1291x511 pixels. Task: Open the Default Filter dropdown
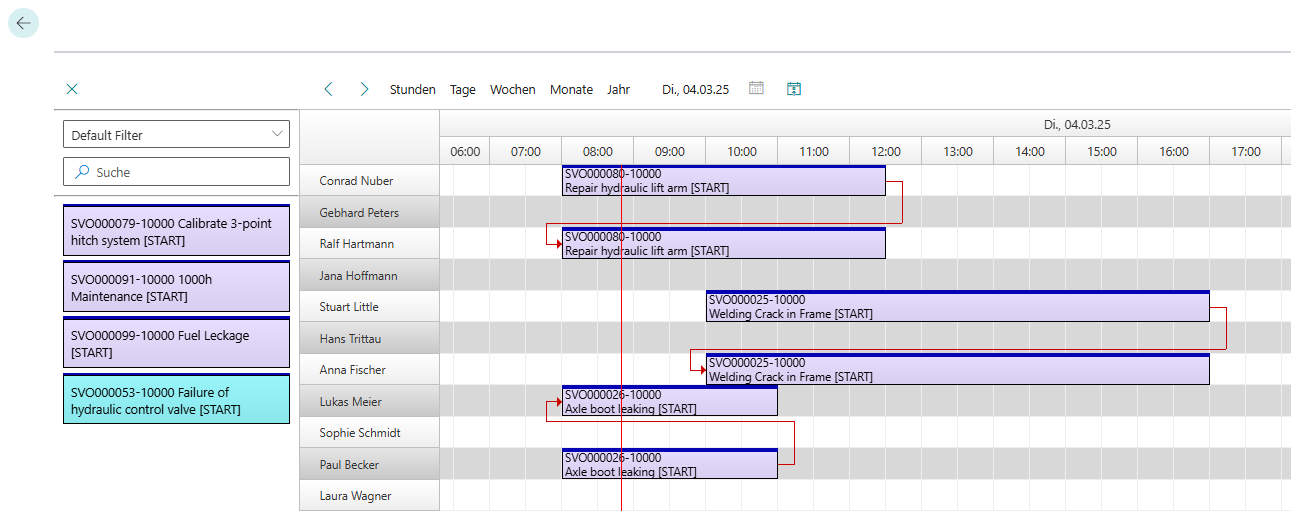pyautogui.click(x=176, y=134)
